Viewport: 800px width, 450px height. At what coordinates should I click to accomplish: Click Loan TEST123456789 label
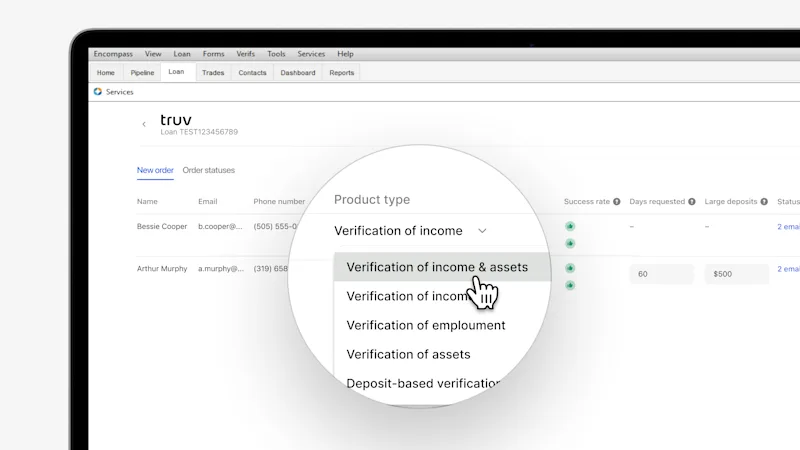click(x=199, y=132)
